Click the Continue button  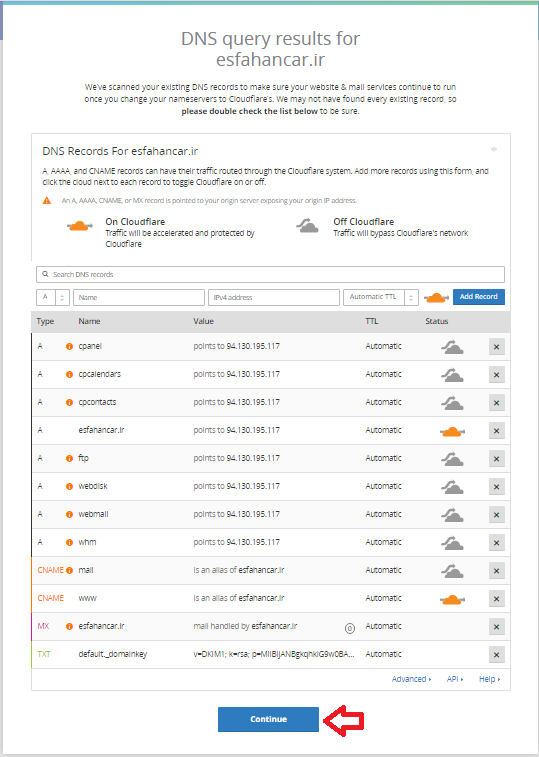click(x=268, y=719)
